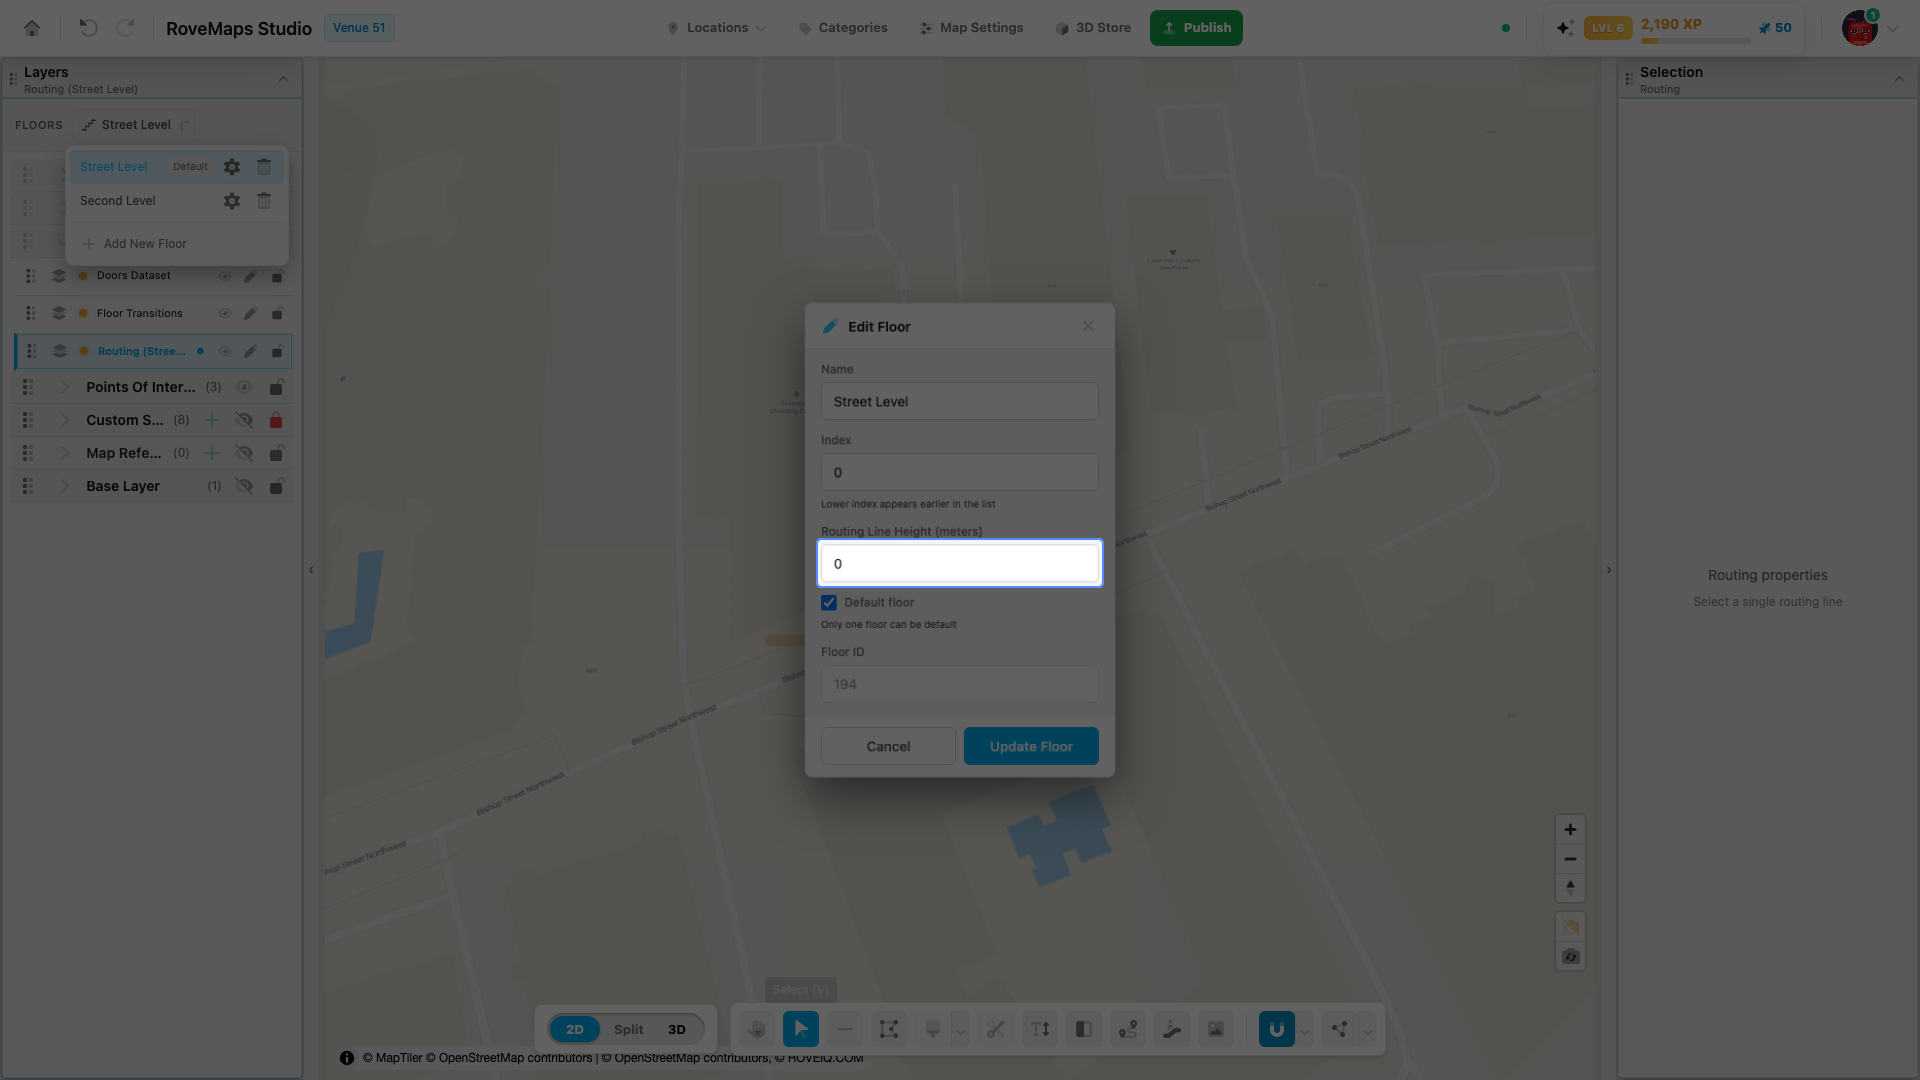Click Add New Floor
This screenshot has height=1080, width=1920.
[x=135, y=244]
